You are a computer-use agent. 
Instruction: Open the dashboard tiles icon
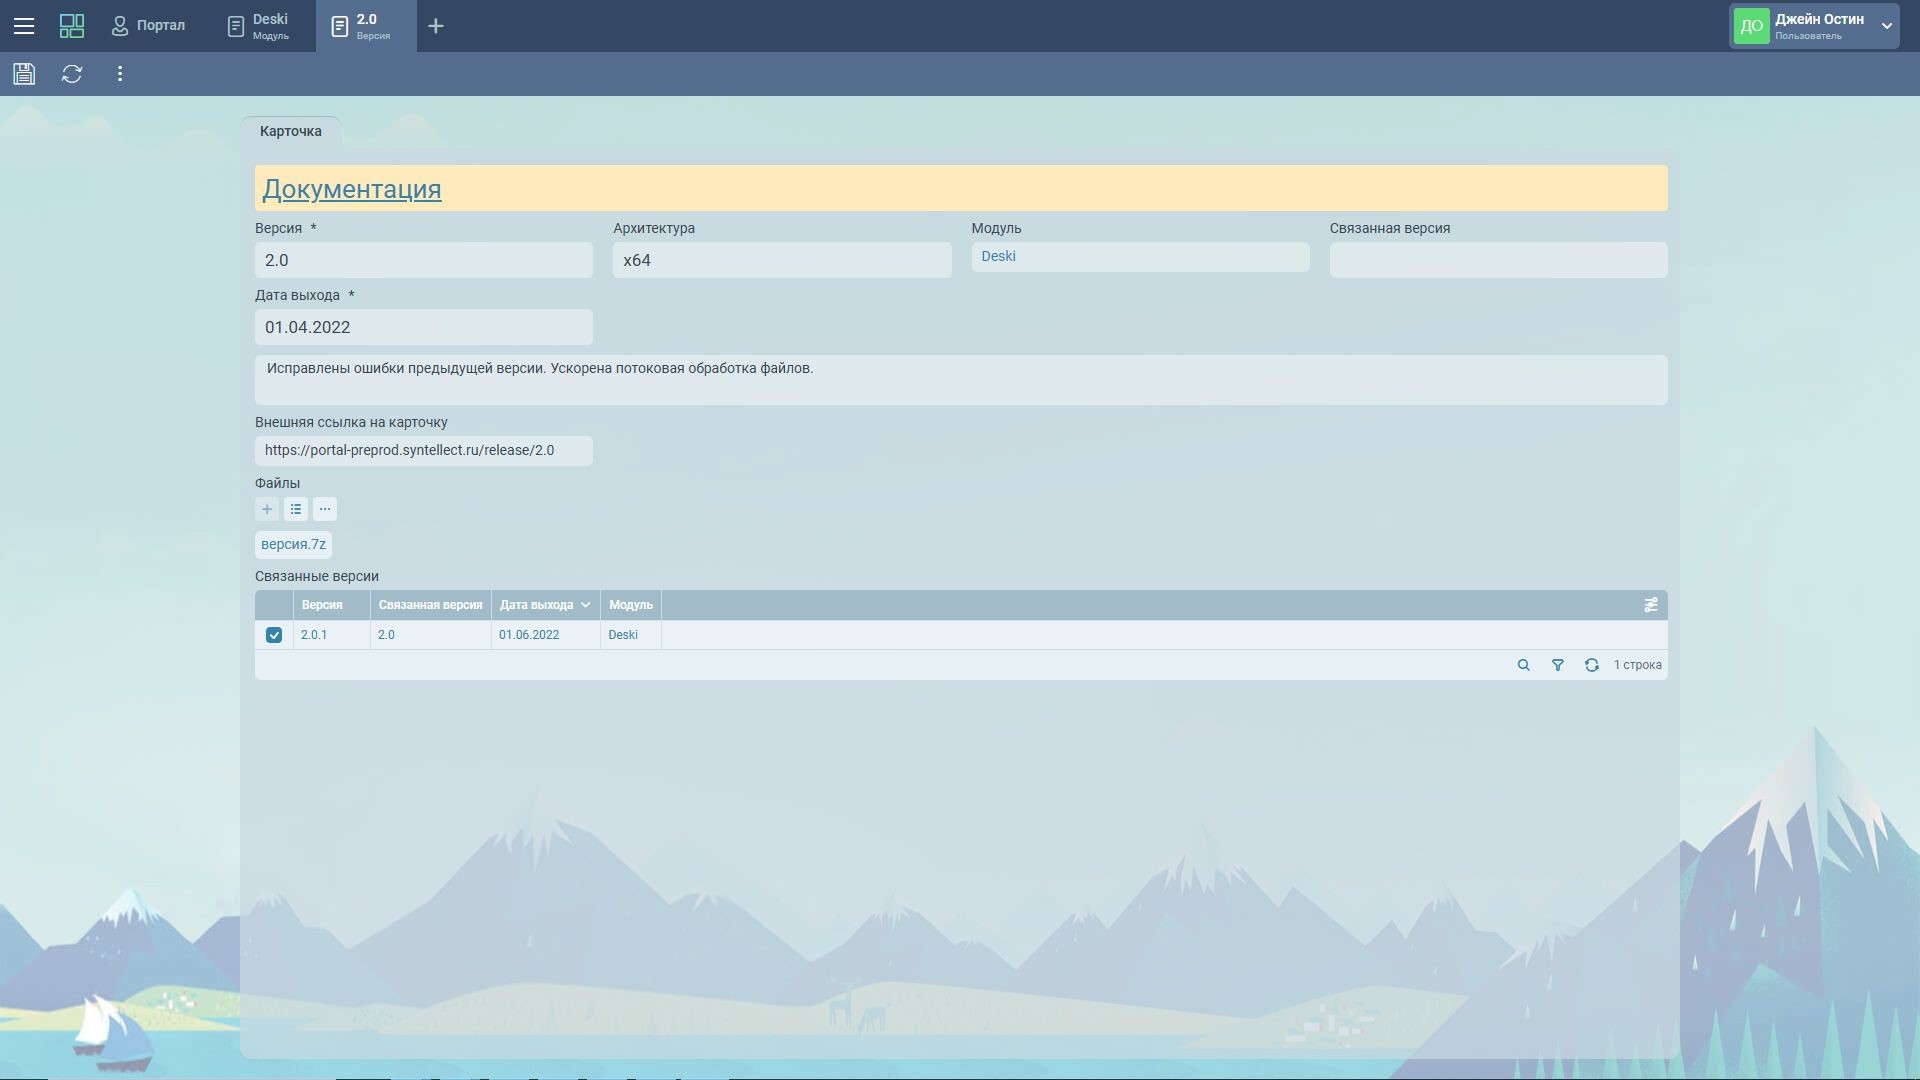tap(72, 26)
